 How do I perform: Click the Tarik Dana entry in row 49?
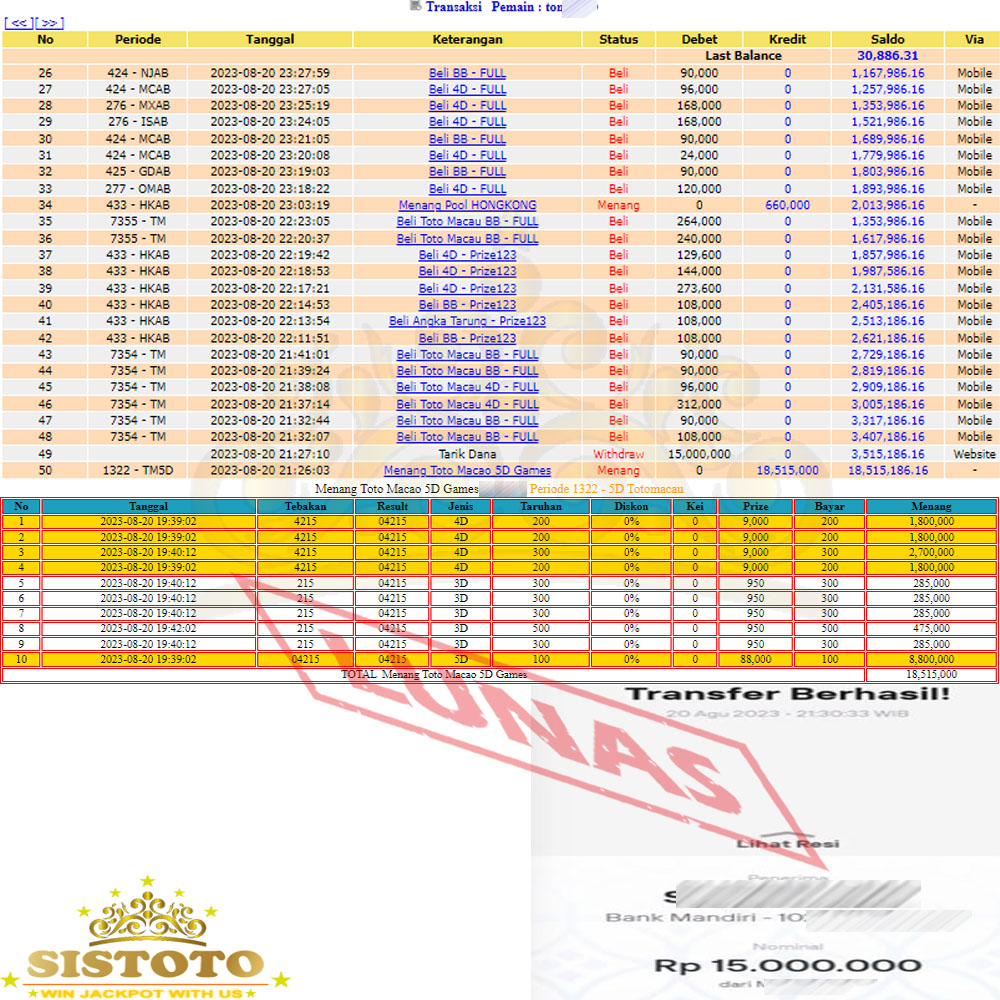click(x=467, y=454)
